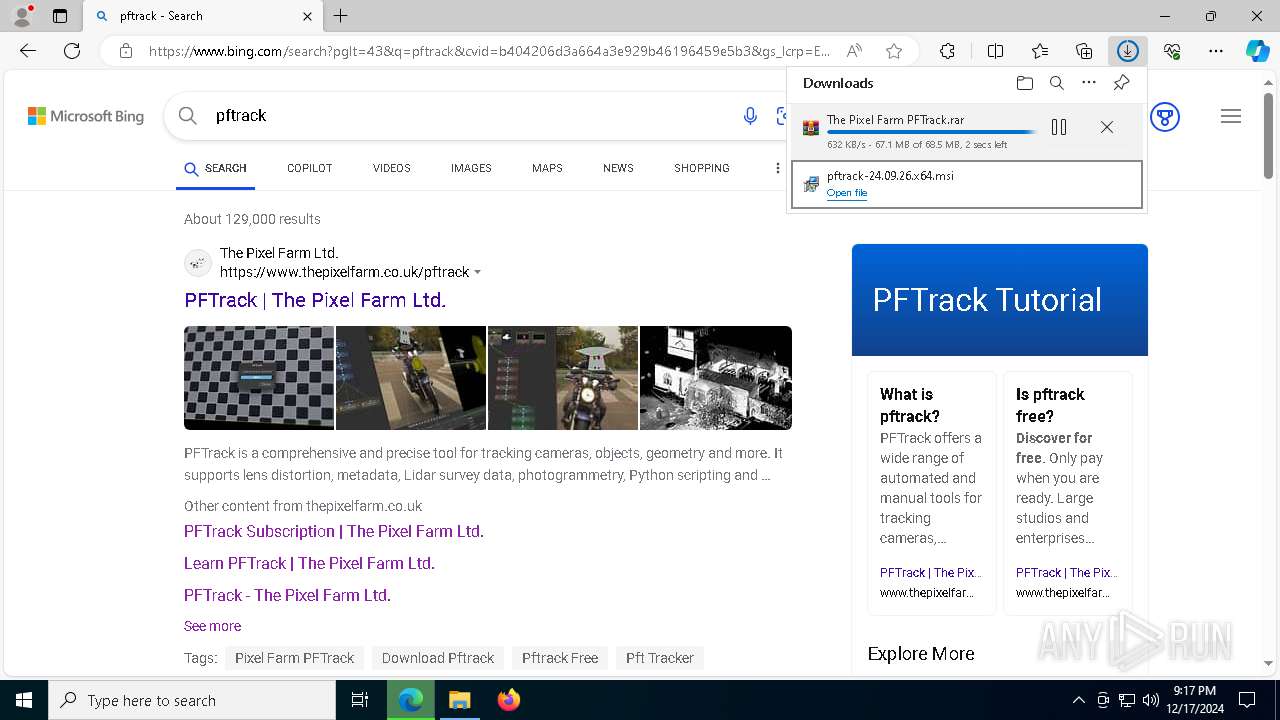1280x720 pixels.
Task: Switch to the SHOPPING tab
Action: (x=702, y=168)
